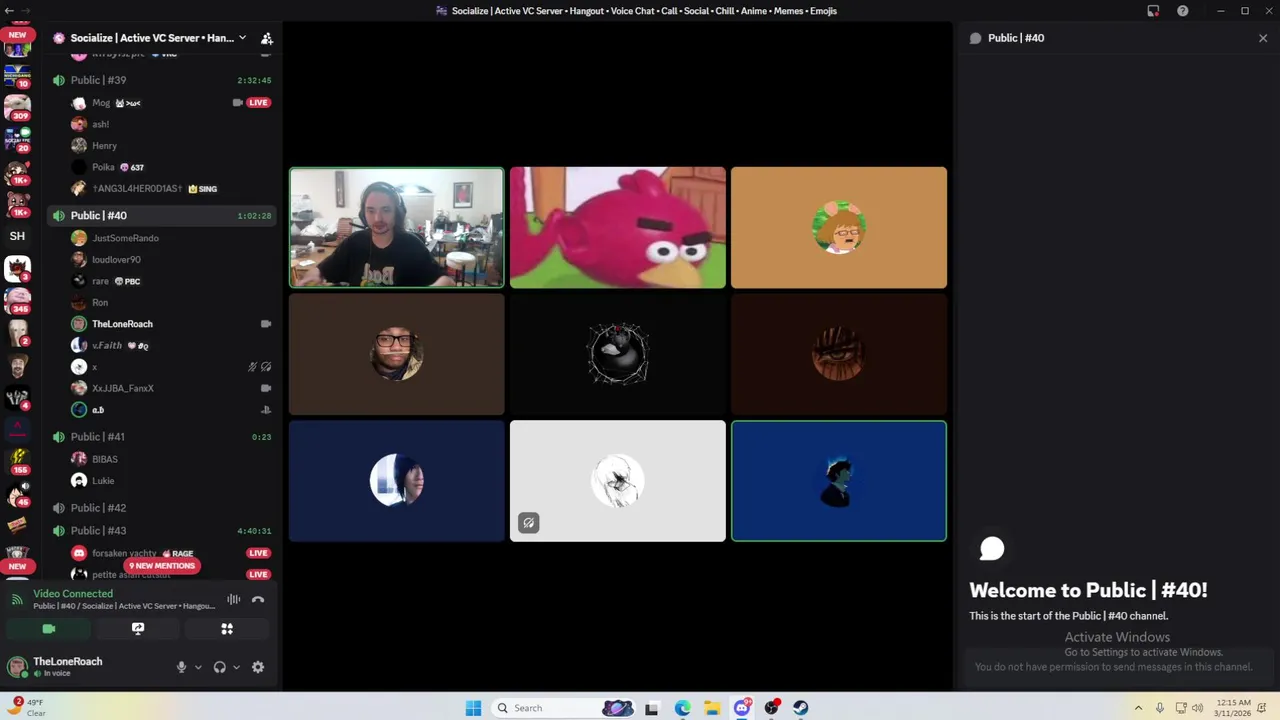Click user JustSomeRando in Public #40
Image resolution: width=1280 pixels, height=720 pixels.
point(125,238)
